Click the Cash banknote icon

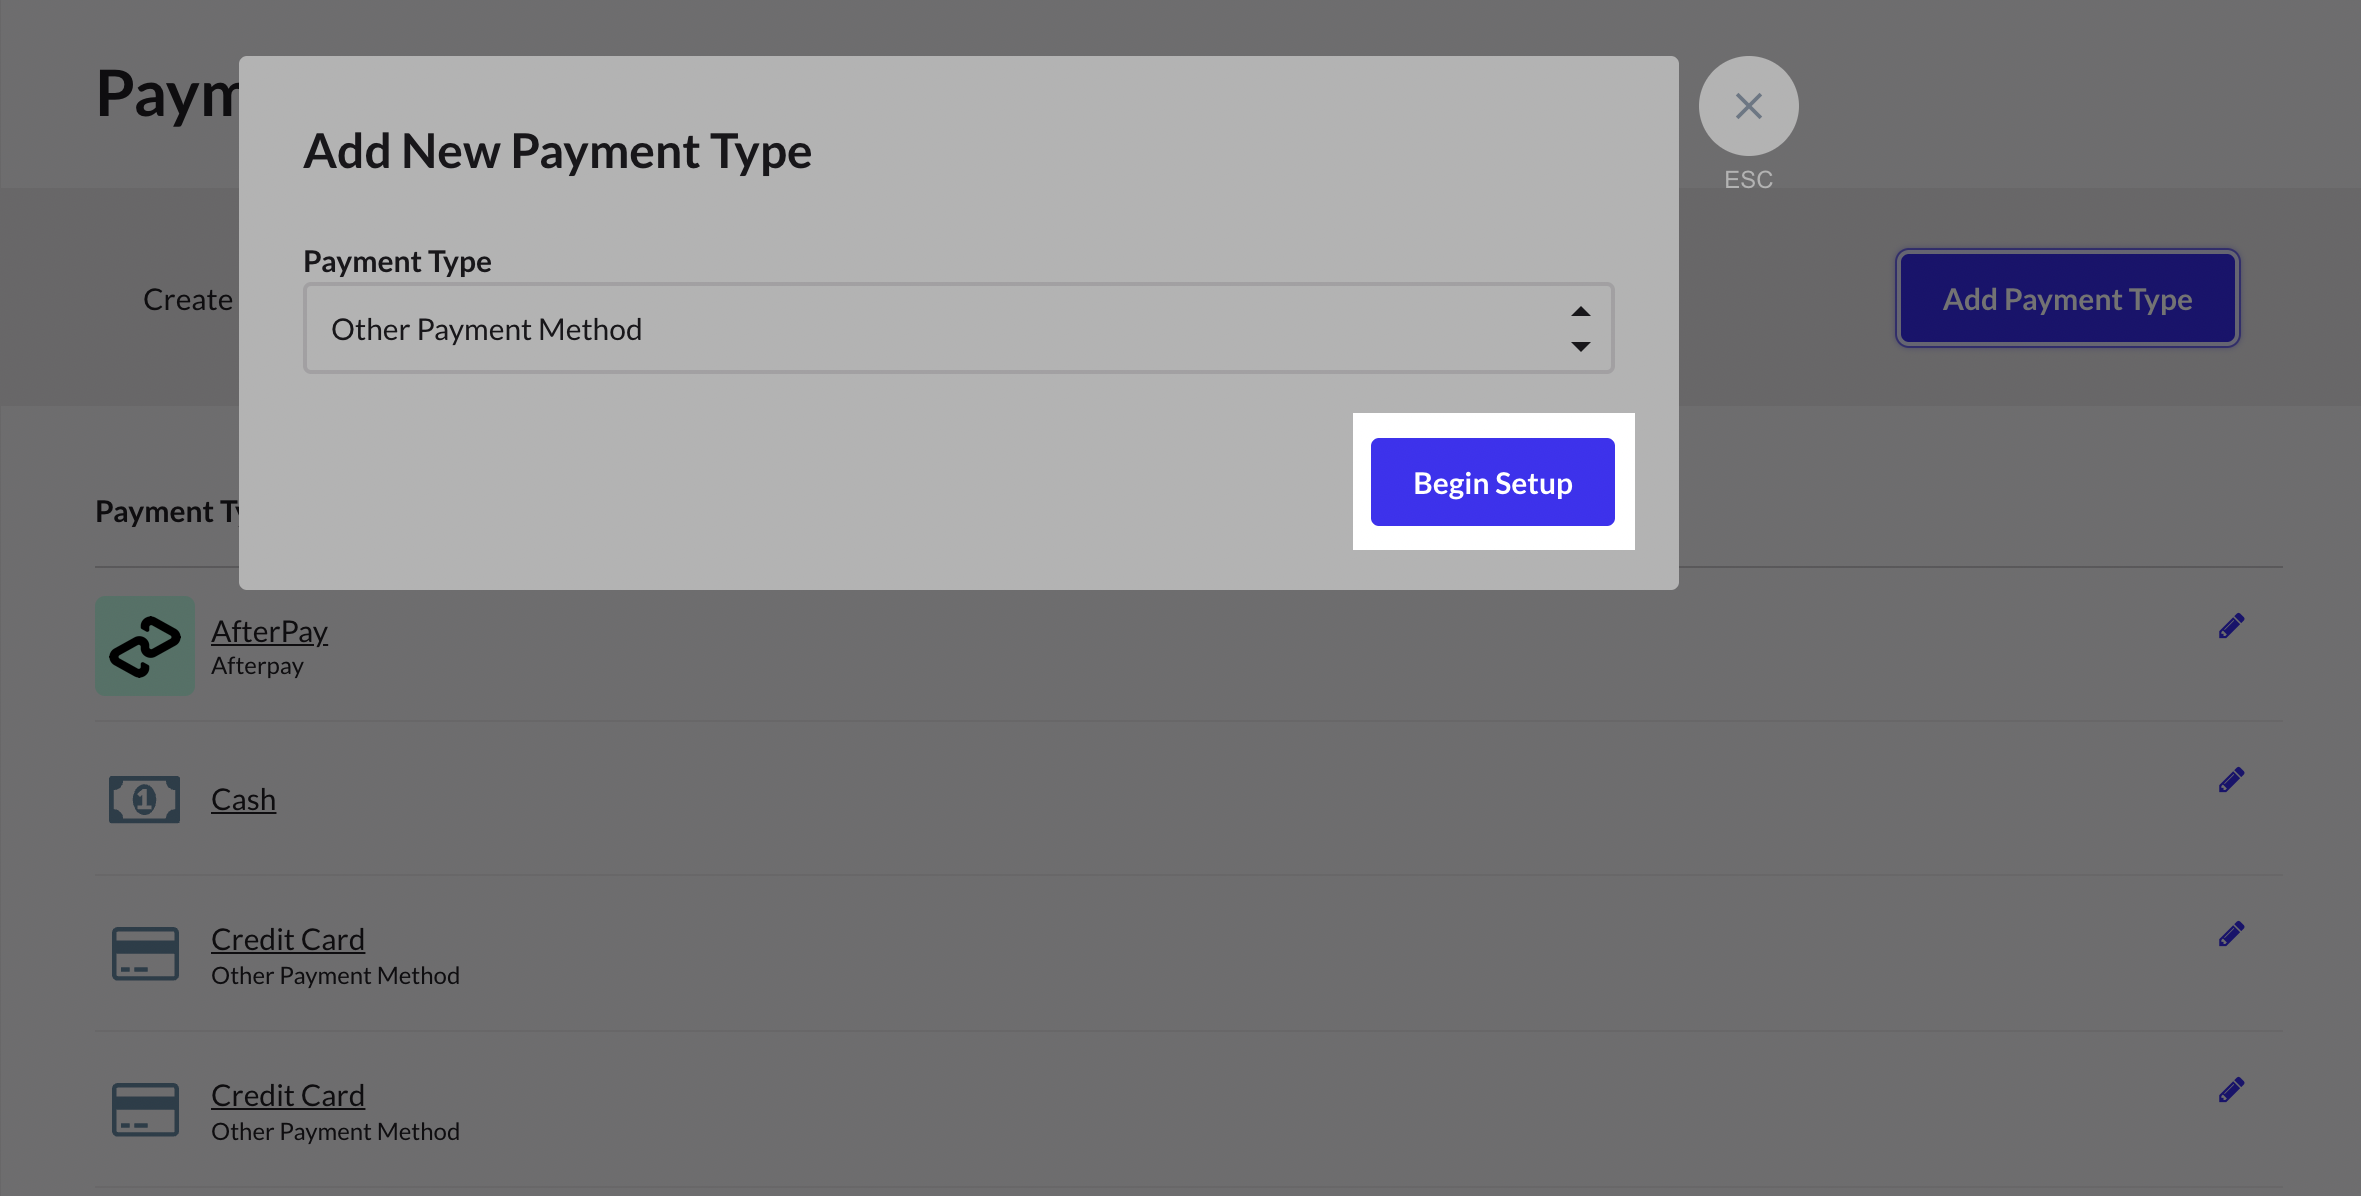[145, 800]
